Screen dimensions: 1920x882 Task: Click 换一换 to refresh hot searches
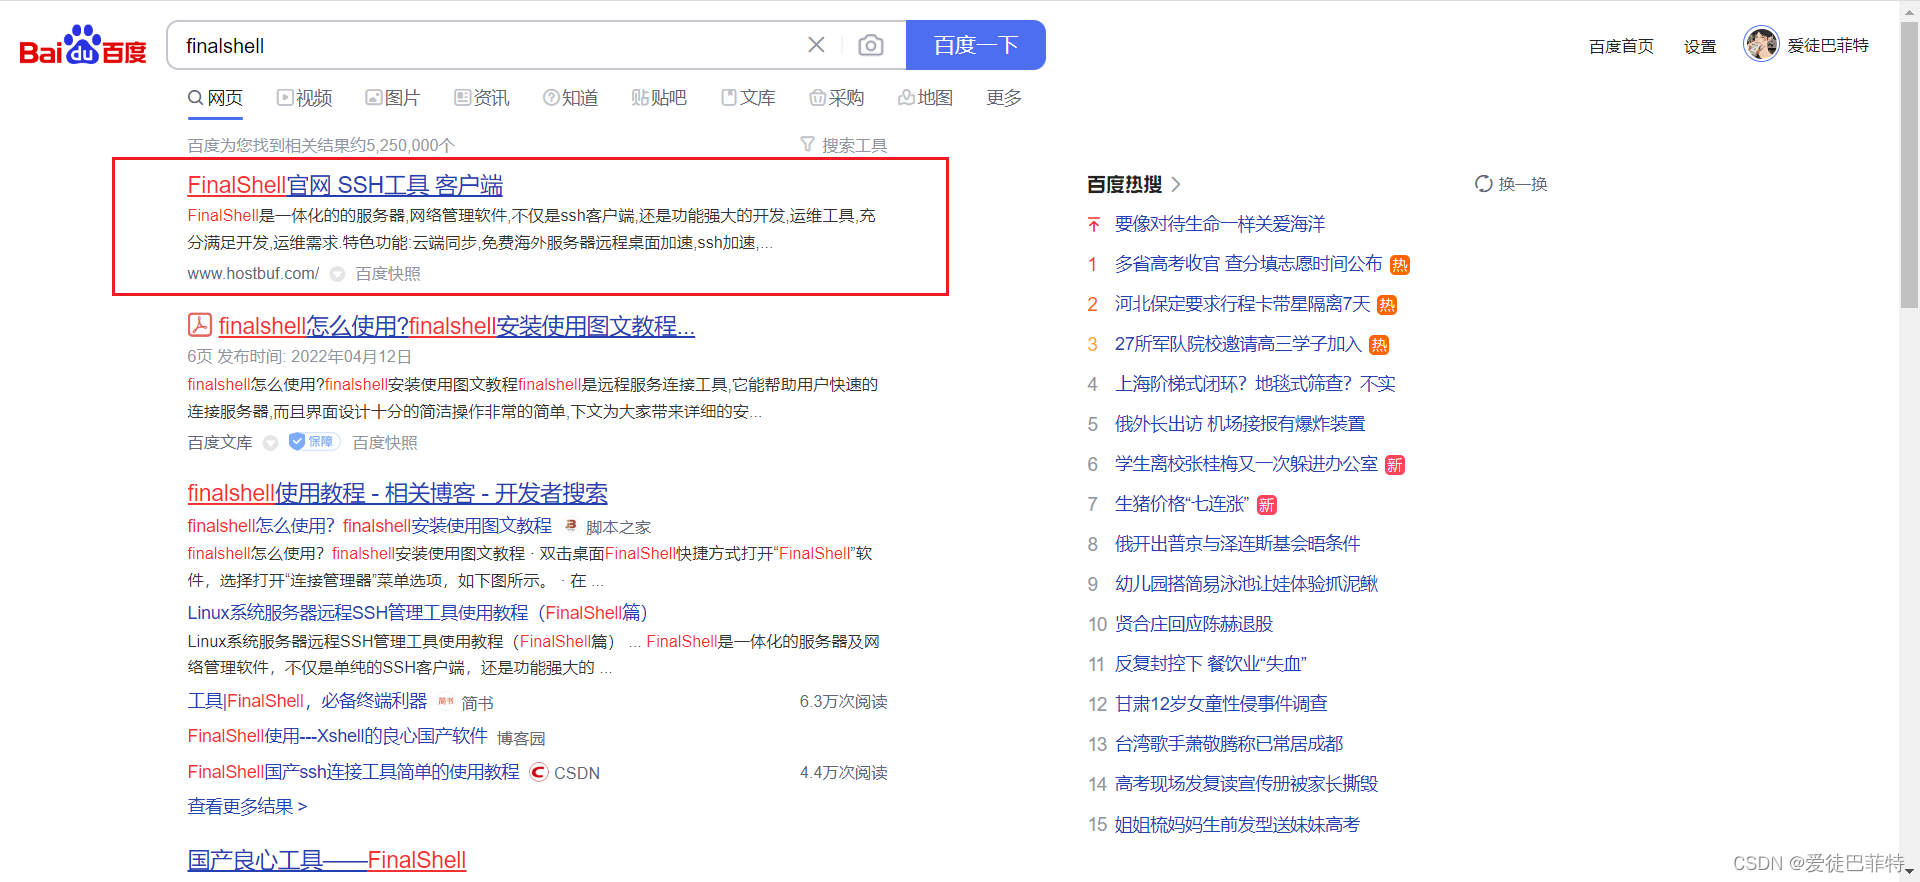pyautogui.click(x=1511, y=184)
